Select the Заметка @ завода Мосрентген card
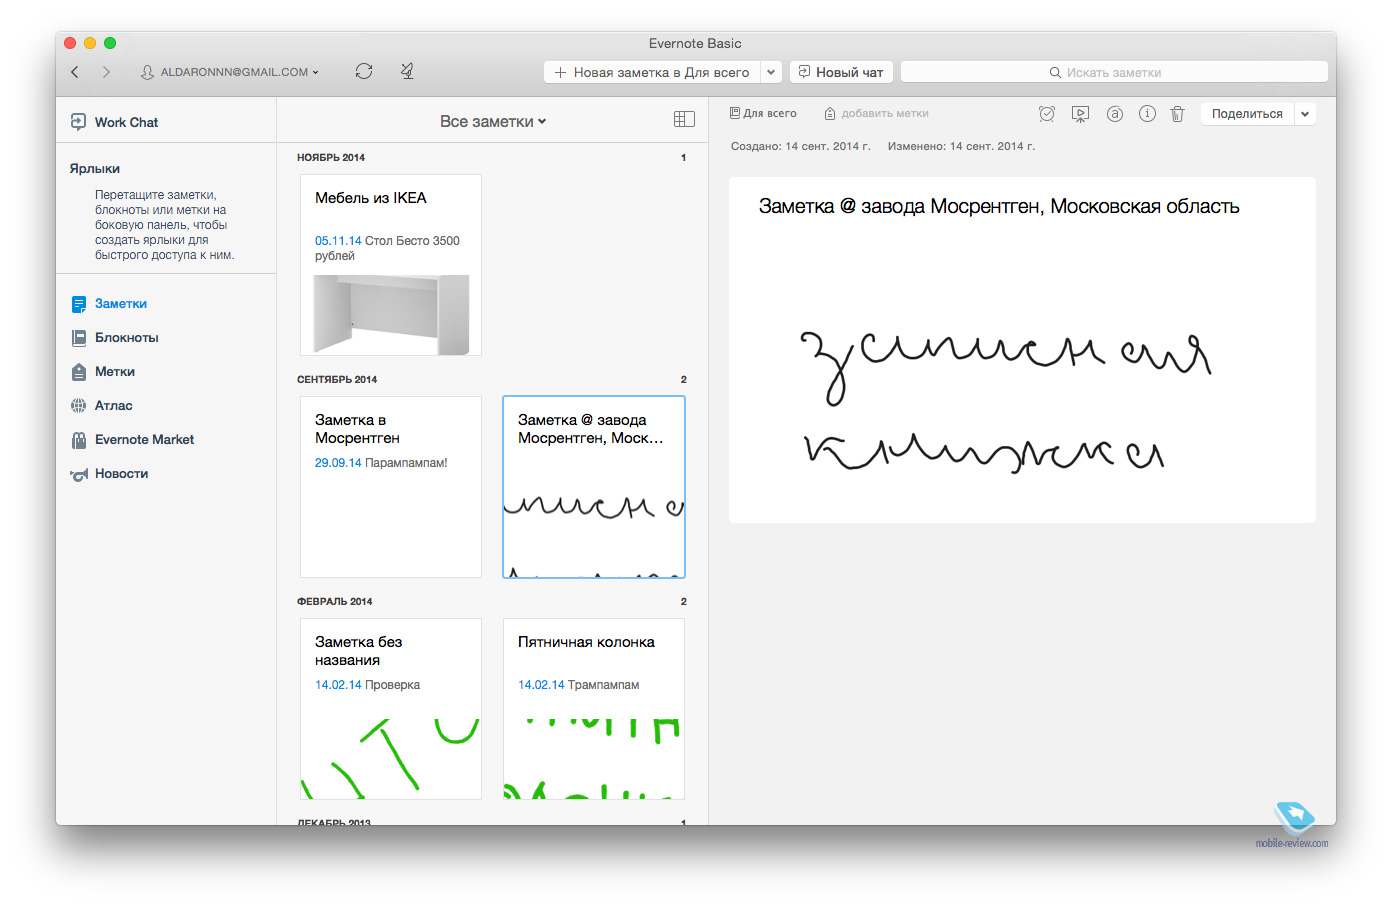This screenshot has width=1392, height=905. tap(594, 487)
